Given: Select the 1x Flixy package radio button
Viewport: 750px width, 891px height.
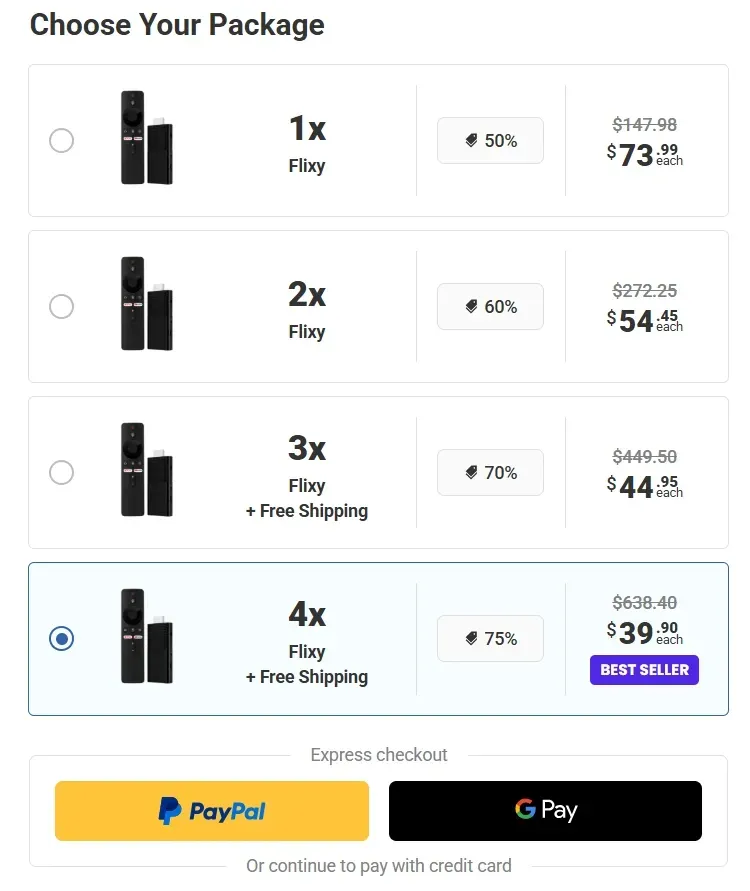Looking at the screenshot, I should [x=61, y=141].
